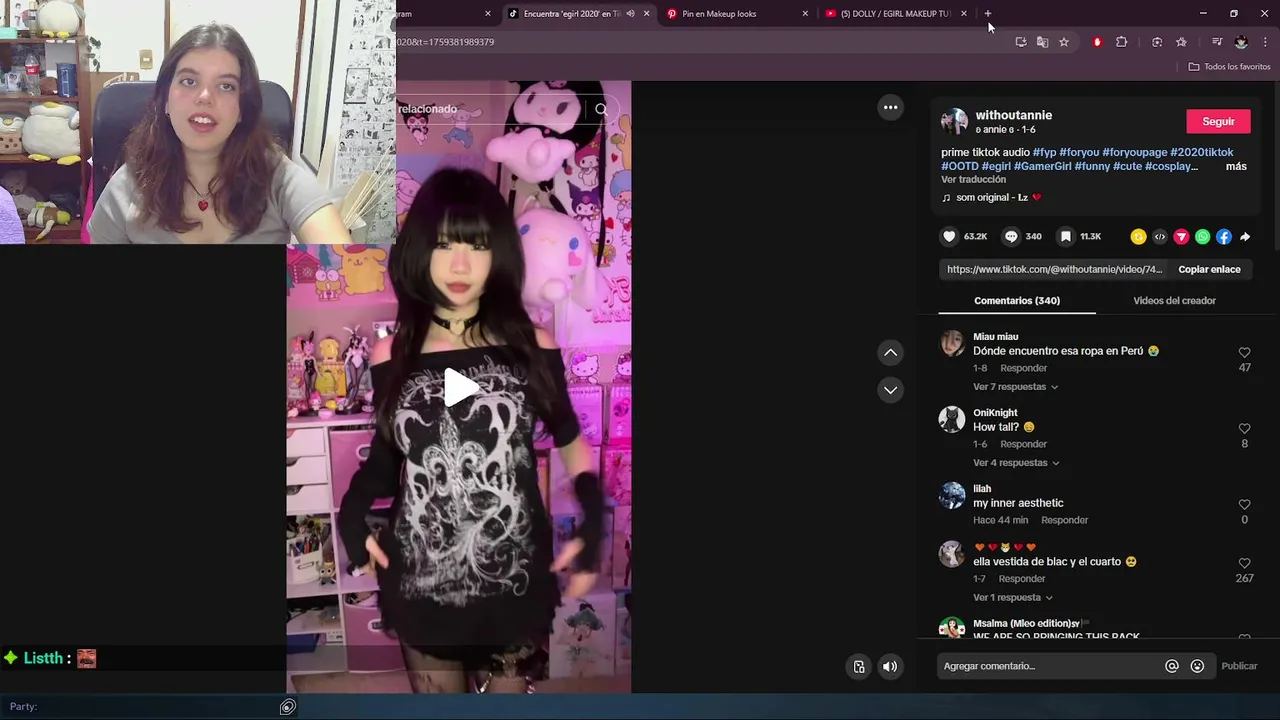The width and height of the screenshot is (1280, 720).
Task: Focus the 'Agregar comentario' input field
Action: tap(1050, 666)
